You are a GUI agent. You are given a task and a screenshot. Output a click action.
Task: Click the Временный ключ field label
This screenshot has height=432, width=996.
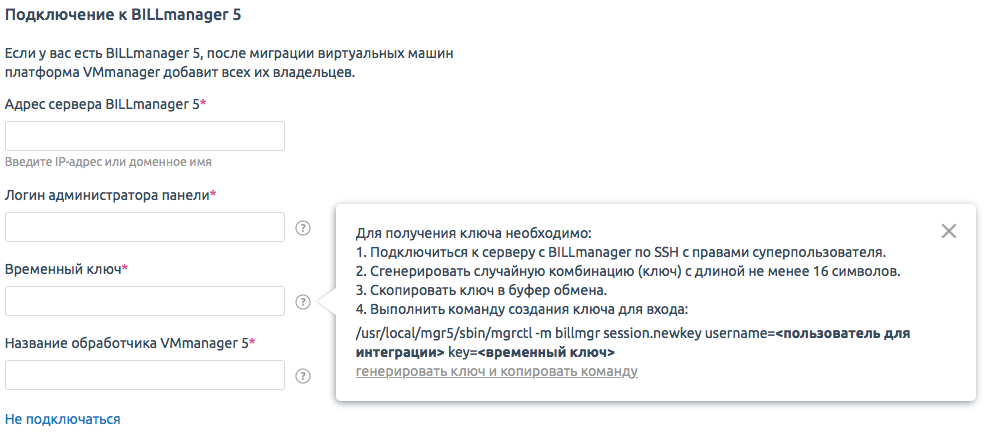(66, 269)
